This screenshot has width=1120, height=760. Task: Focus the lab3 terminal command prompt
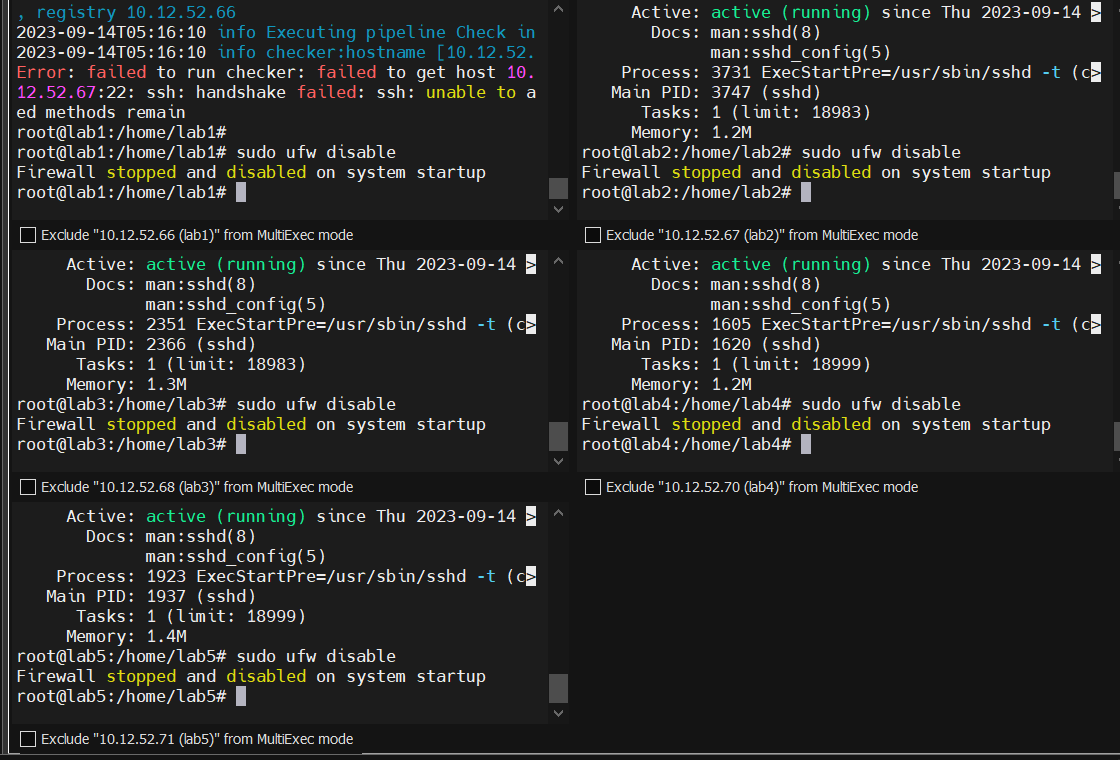pos(241,444)
